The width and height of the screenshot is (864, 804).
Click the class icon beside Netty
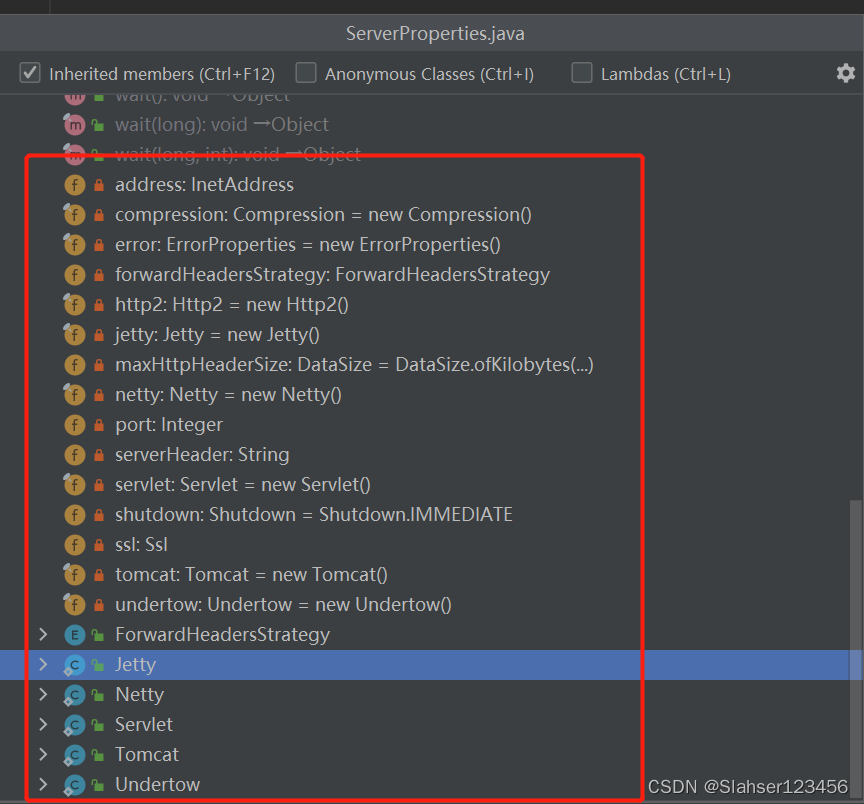76,694
